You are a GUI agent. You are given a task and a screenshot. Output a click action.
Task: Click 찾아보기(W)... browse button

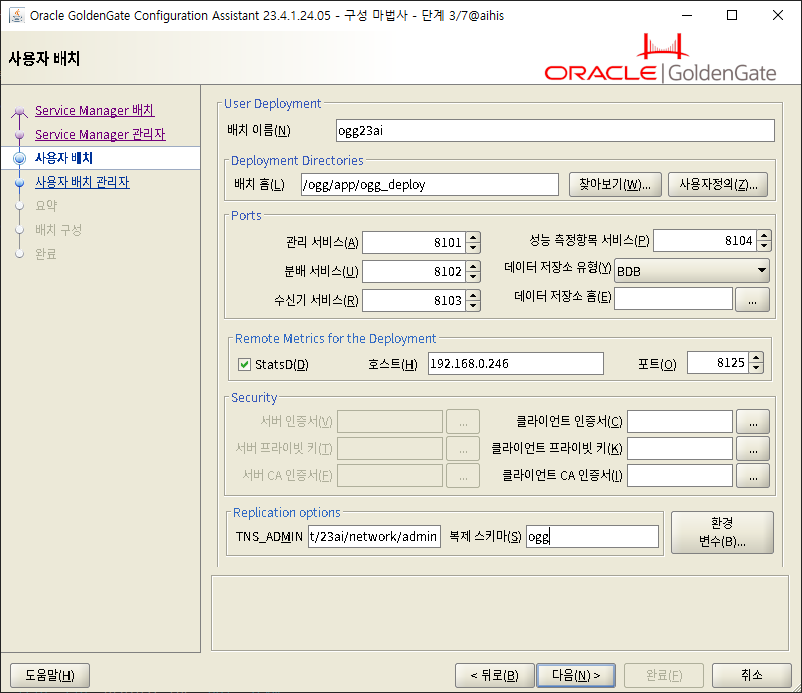tap(615, 185)
